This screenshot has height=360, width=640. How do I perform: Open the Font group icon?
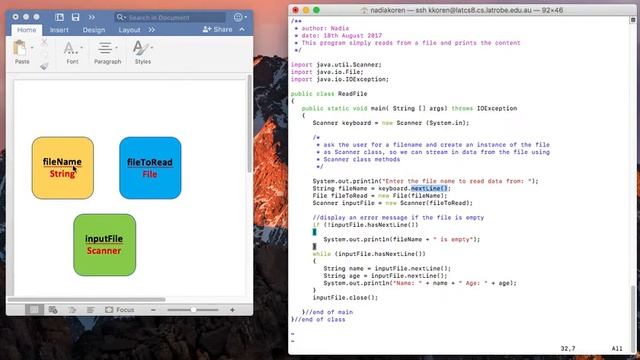[71, 48]
